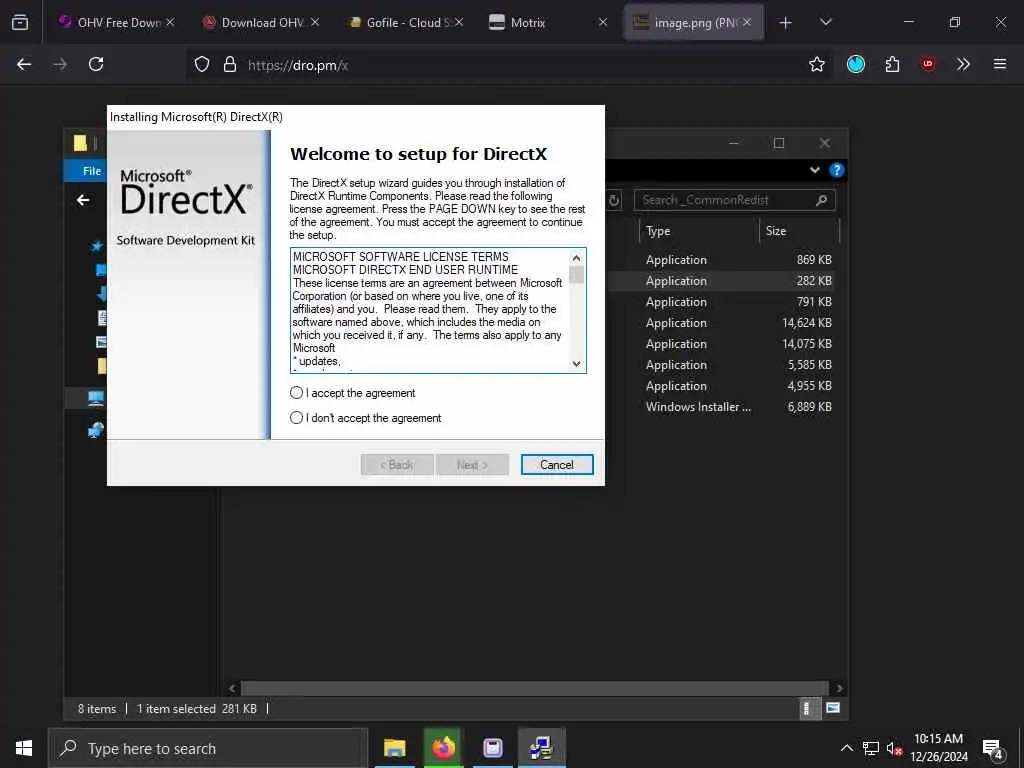Click the license agreement scrollbar thumb
The width and height of the screenshot is (1024, 768).
pos(577,275)
